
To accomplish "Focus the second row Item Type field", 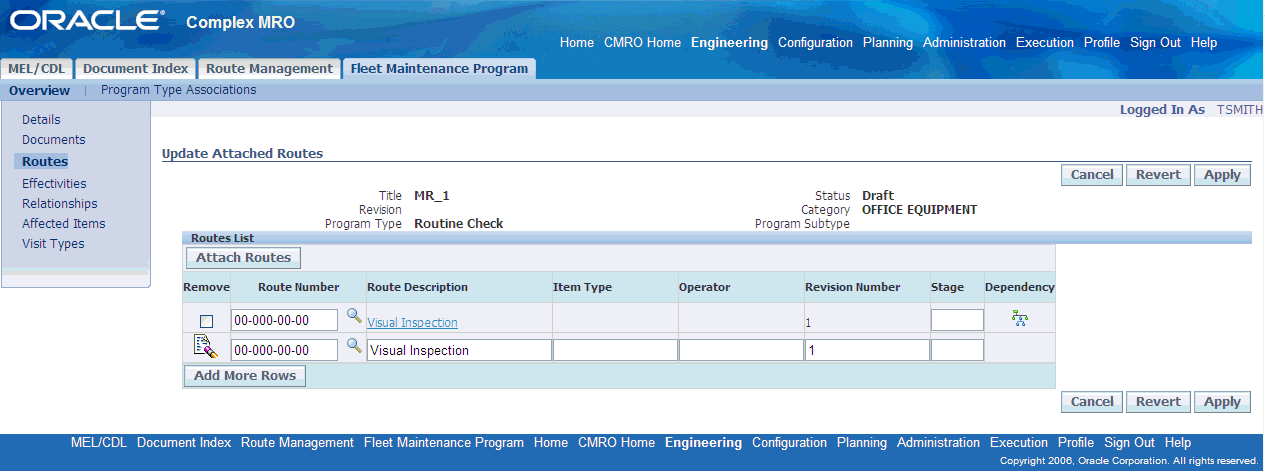I will [615, 350].
